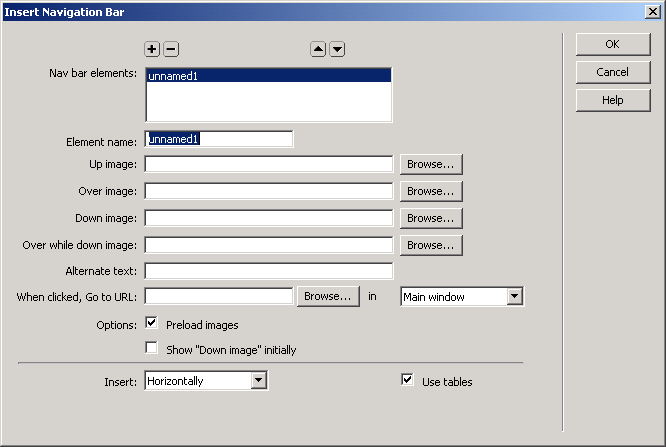Click the Element name field

tap(219, 139)
